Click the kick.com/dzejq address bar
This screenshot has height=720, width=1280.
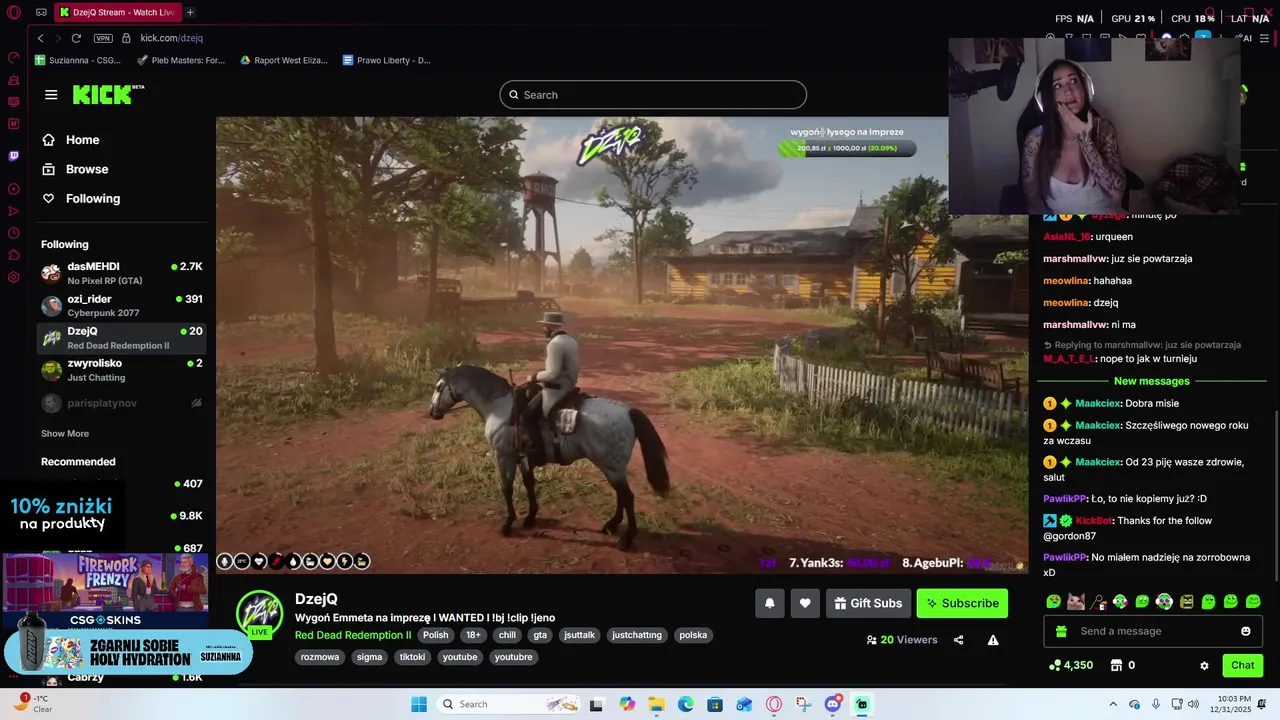tap(171, 38)
